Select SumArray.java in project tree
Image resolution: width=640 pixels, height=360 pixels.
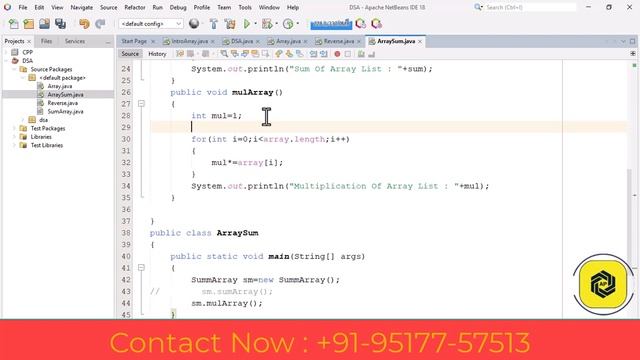(65, 111)
